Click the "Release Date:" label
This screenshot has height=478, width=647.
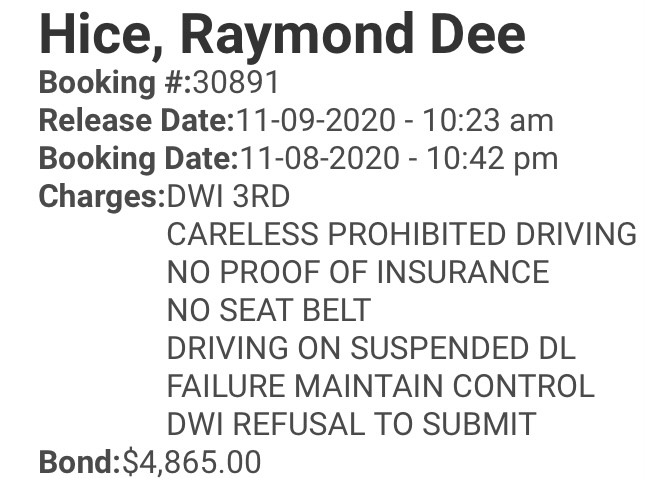135,120
